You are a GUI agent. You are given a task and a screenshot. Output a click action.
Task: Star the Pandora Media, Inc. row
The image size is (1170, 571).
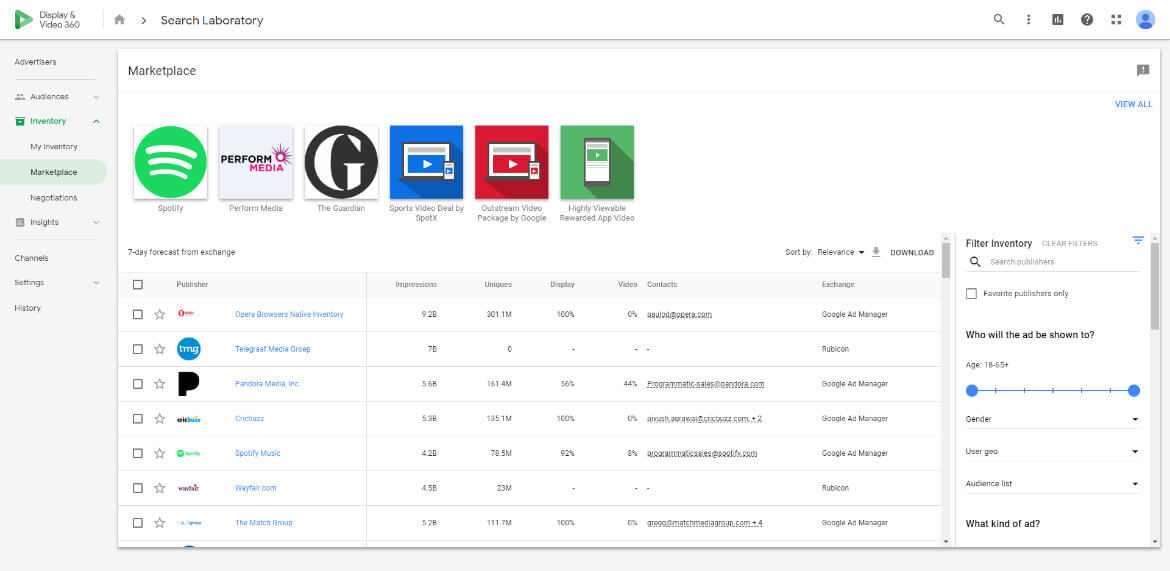(x=159, y=384)
